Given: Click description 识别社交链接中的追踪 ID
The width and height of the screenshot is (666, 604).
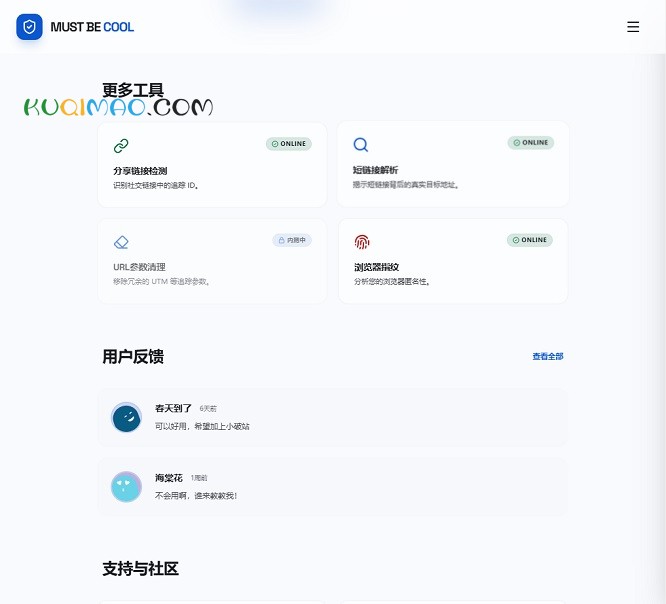Looking at the screenshot, I should [156, 186].
